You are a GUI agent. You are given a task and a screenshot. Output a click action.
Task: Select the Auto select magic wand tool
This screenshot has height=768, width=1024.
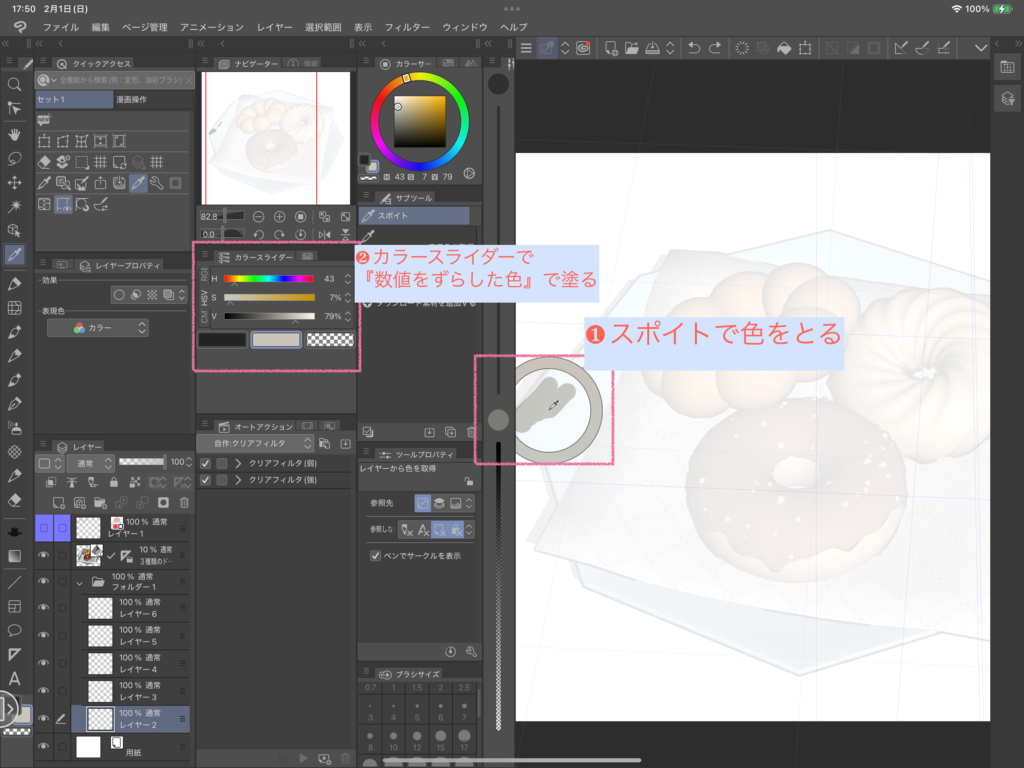15,206
